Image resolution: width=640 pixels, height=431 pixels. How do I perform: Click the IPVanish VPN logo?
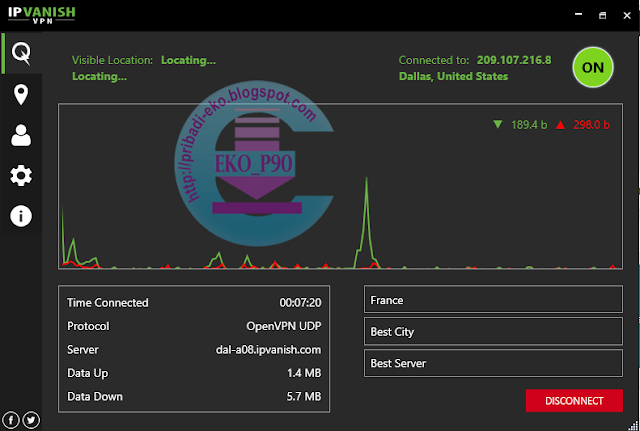tap(42, 15)
